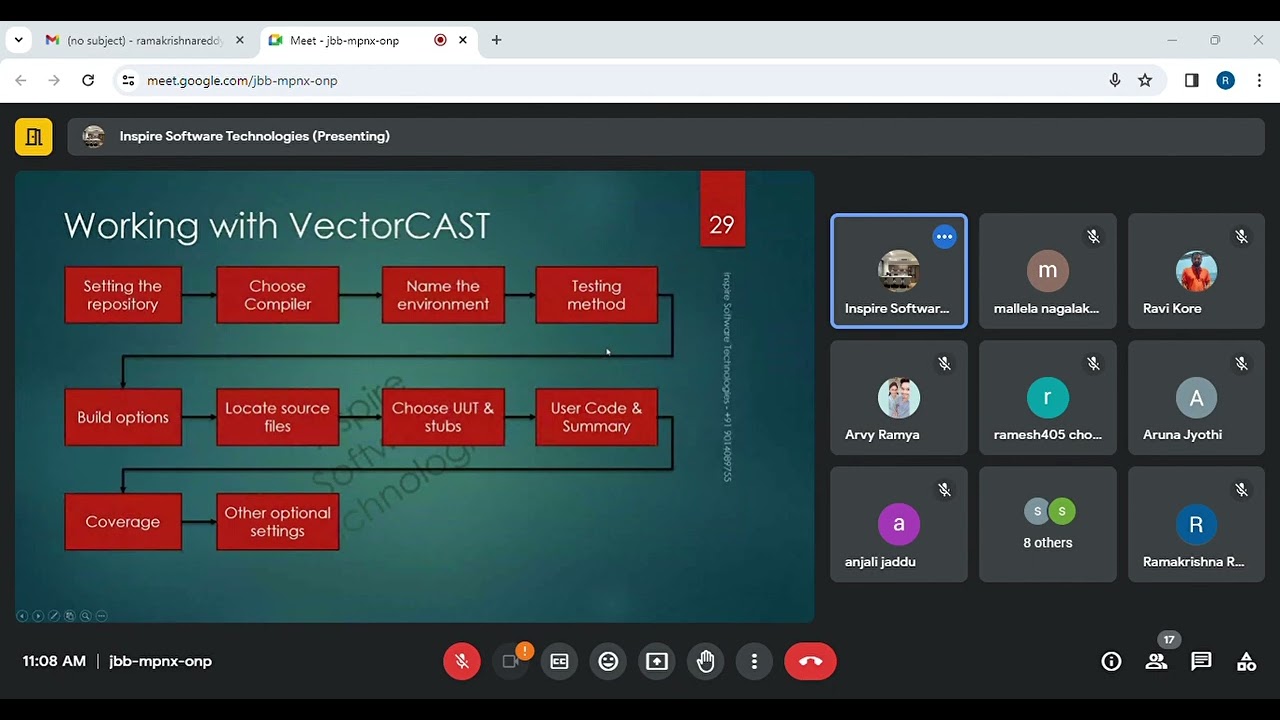
Task: Click muted mic icon on Ramakrishna tile
Action: [1241, 490]
